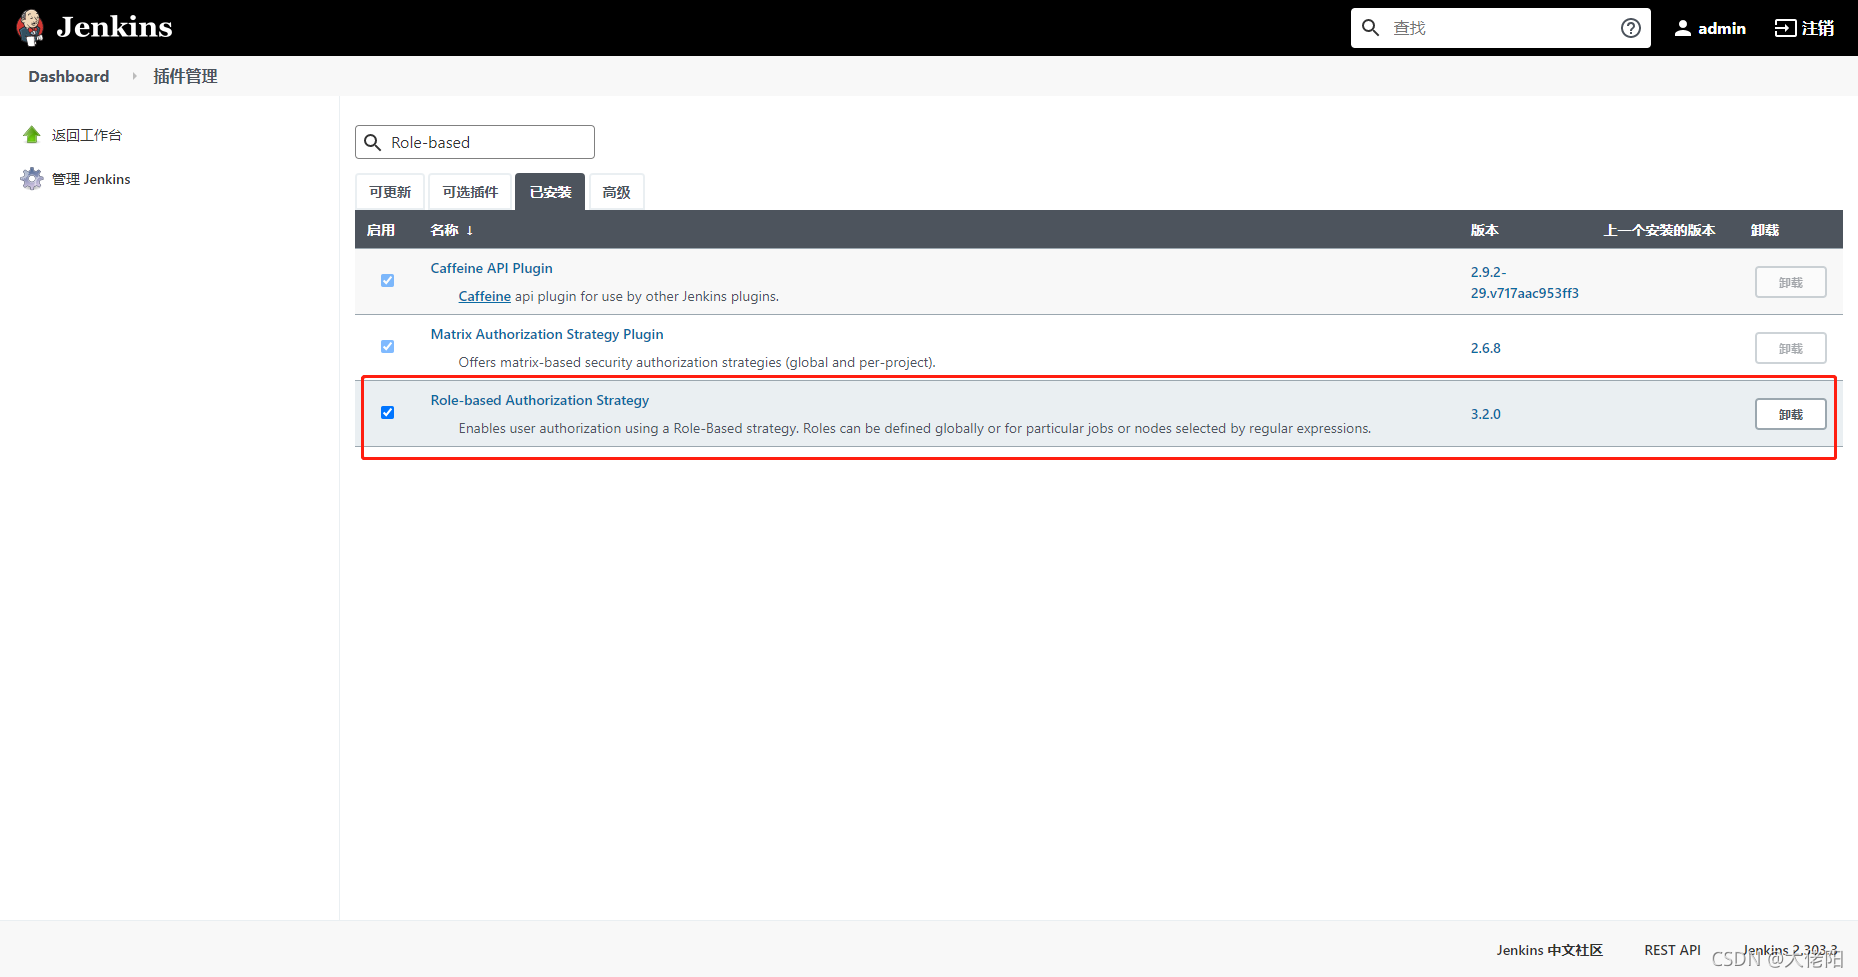Click the green up arrow icon
Screen dimensions: 1858x977
(32, 135)
